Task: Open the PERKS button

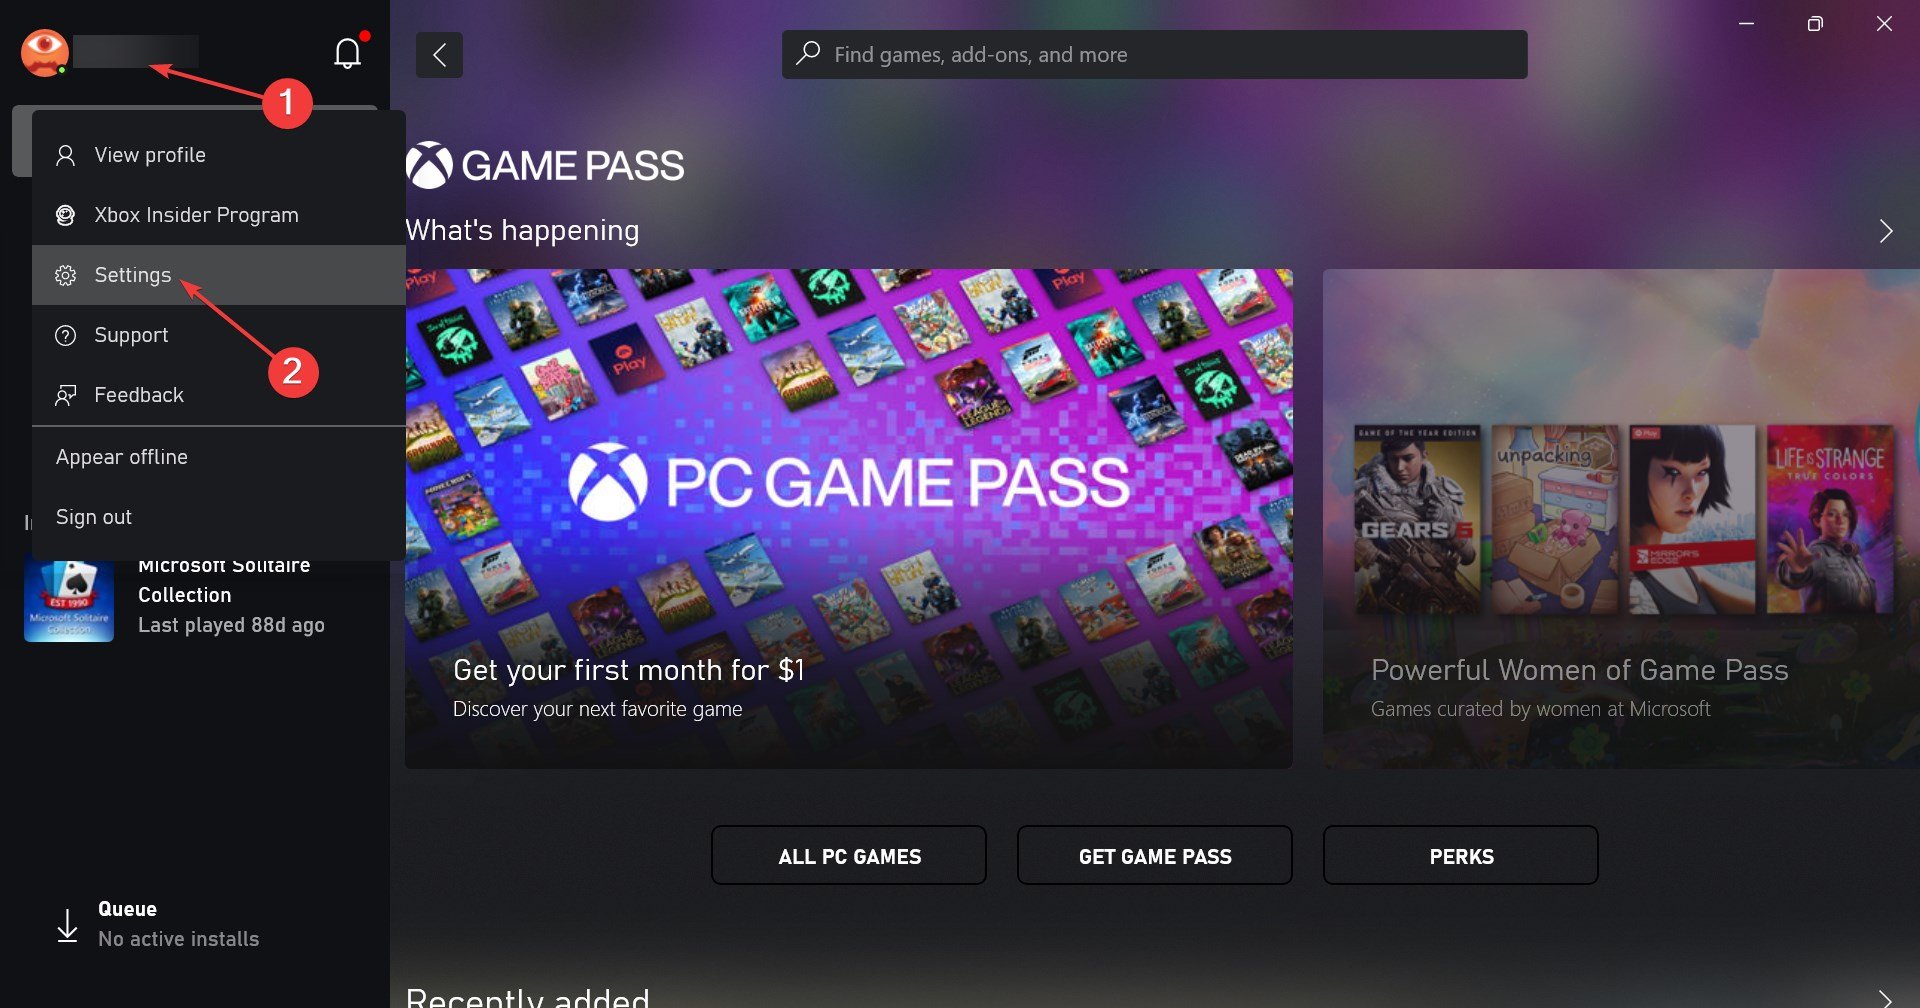Action: coord(1461,855)
